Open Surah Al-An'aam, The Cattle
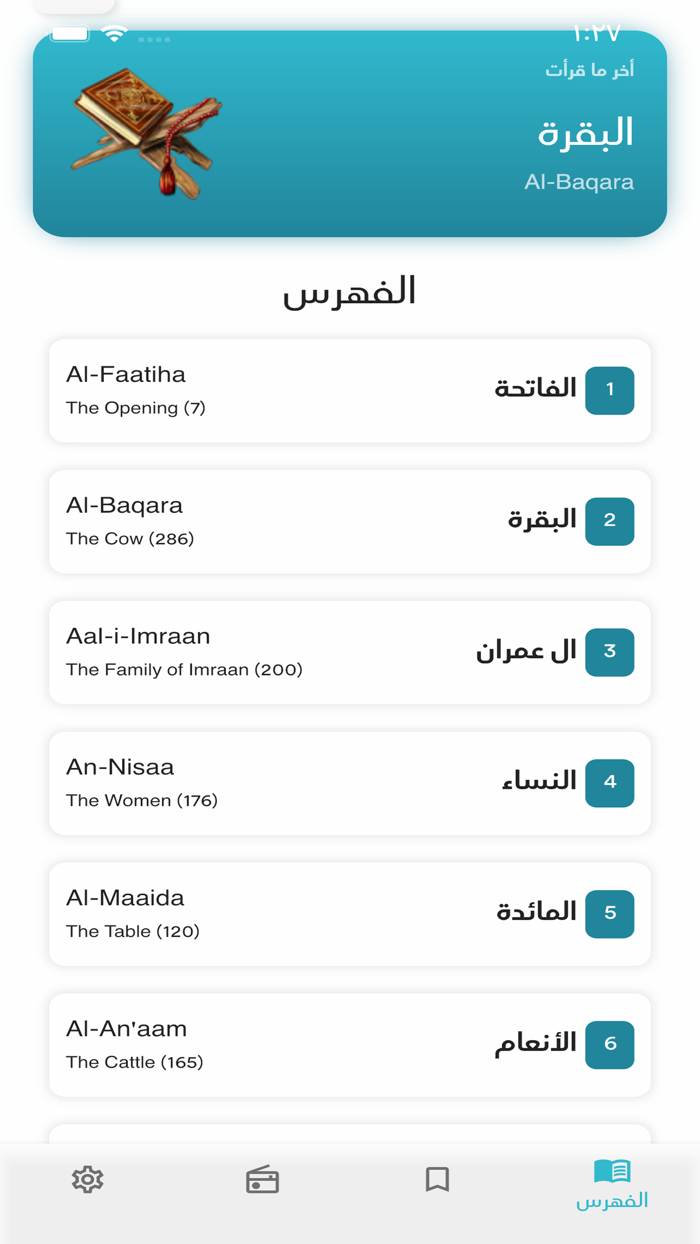Viewport: 700px width, 1244px height. pyautogui.click(x=348, y=1044)
